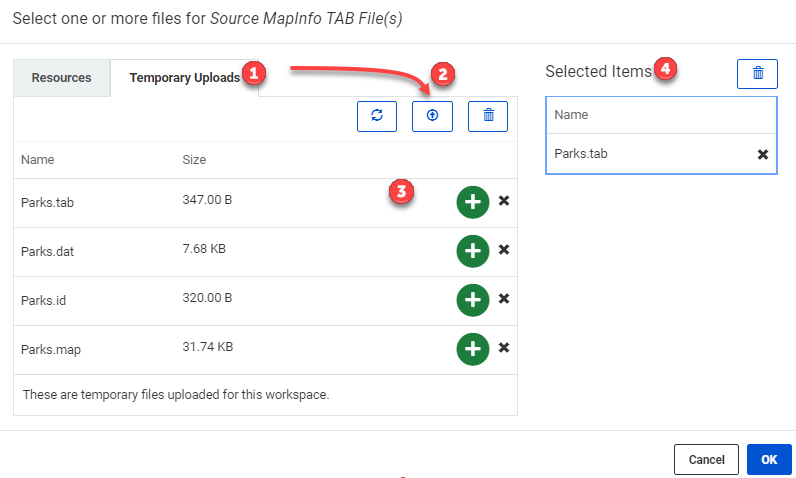Delete the Parks.map upload with its X
Viewport: 796px width, 478px height.
point(504,348)
